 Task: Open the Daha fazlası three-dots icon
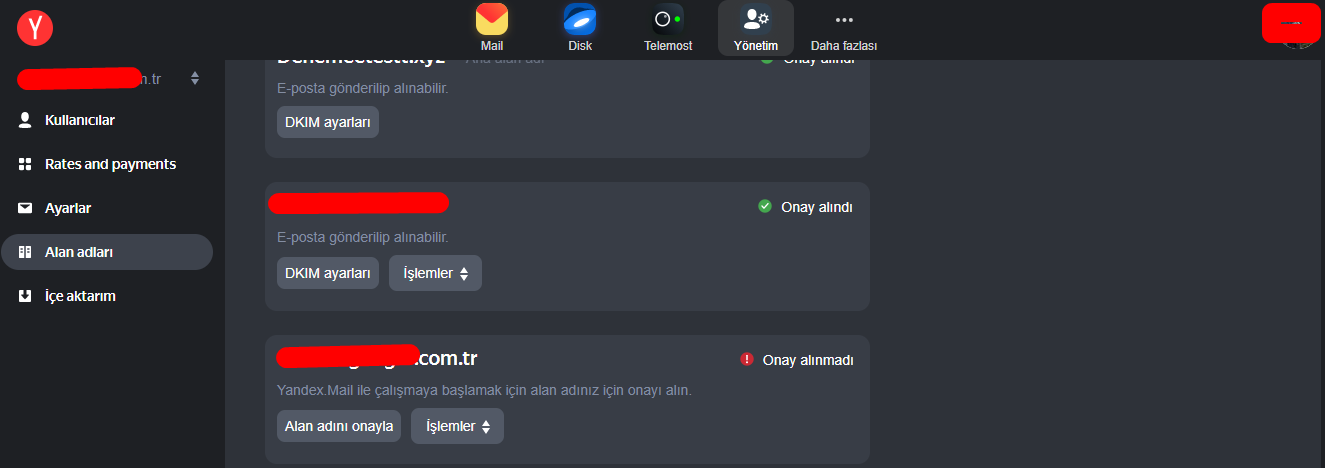tap(844, 19)
